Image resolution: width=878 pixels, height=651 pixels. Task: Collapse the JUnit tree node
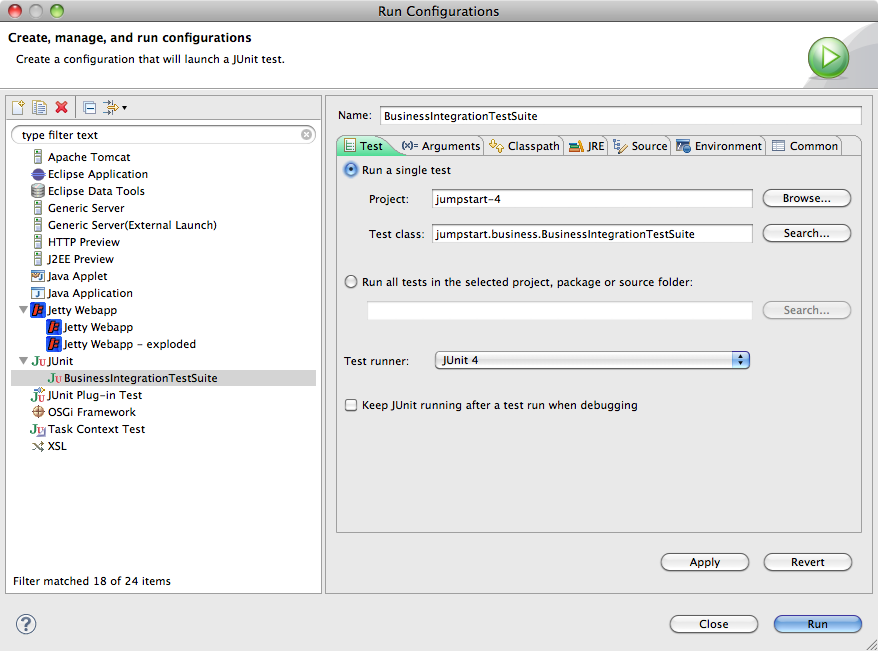pos(24,361)
